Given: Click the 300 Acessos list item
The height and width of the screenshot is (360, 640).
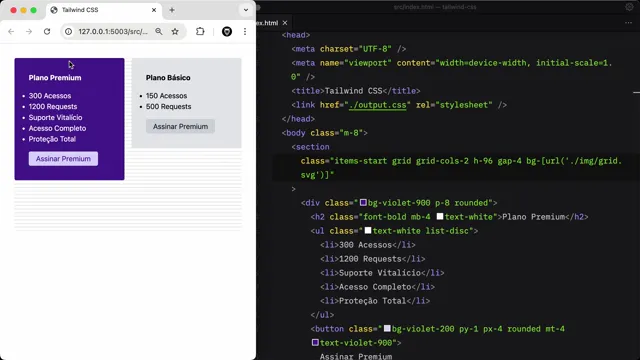Looking at the screenshot, I should [50, 96].
